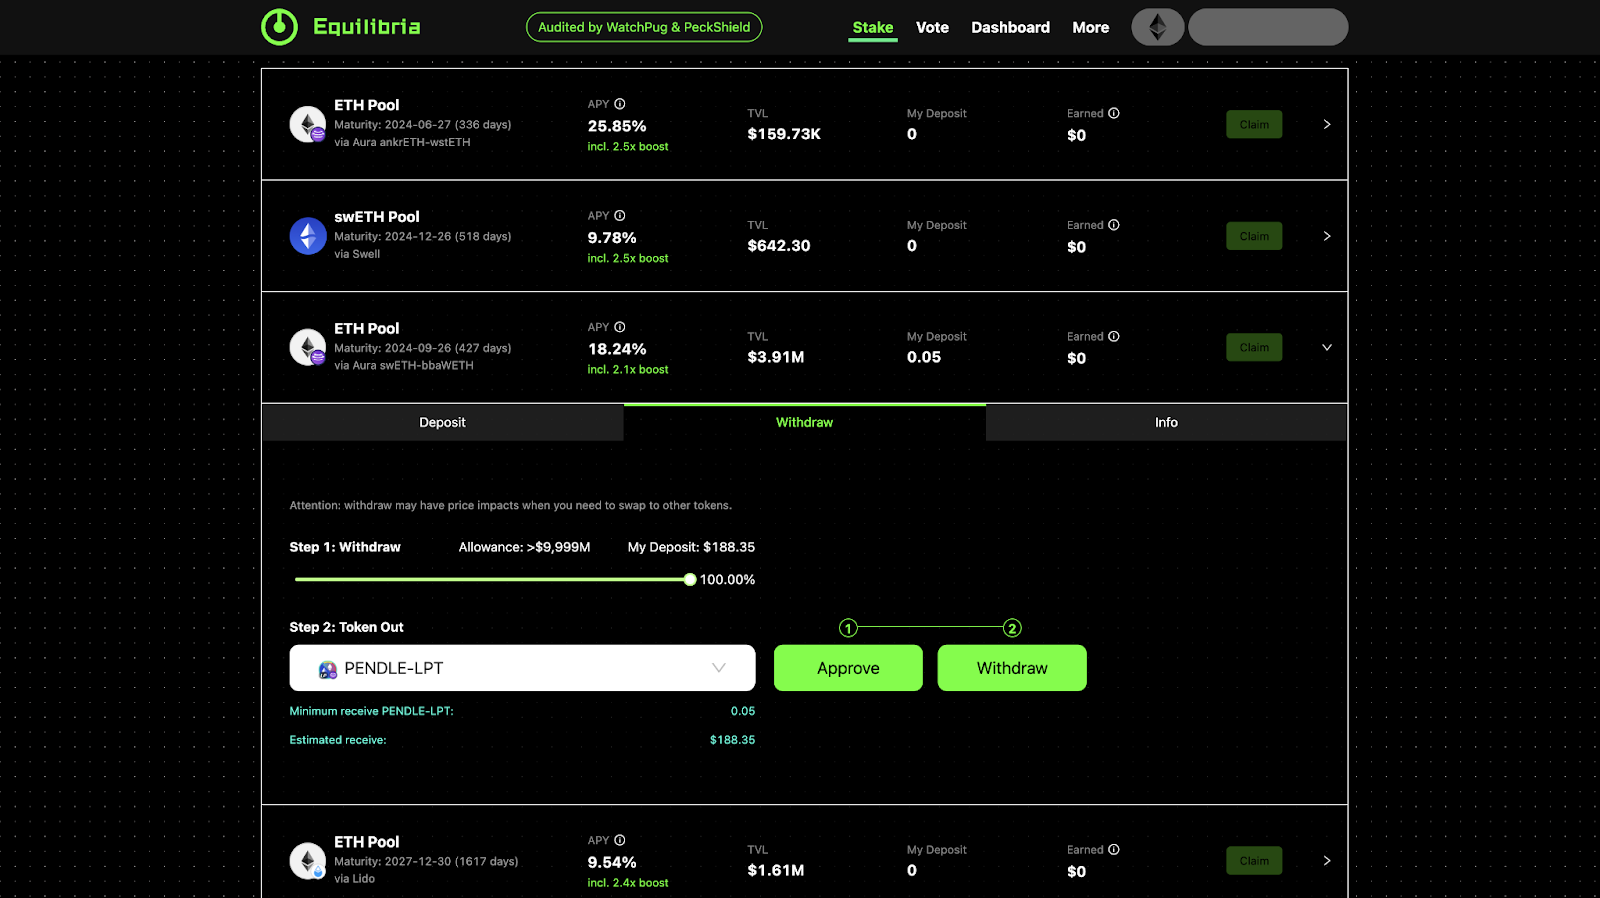
Task: Click the PENDLE-LPT token icon
Action: pyautogui.click(x=328, y=669)
